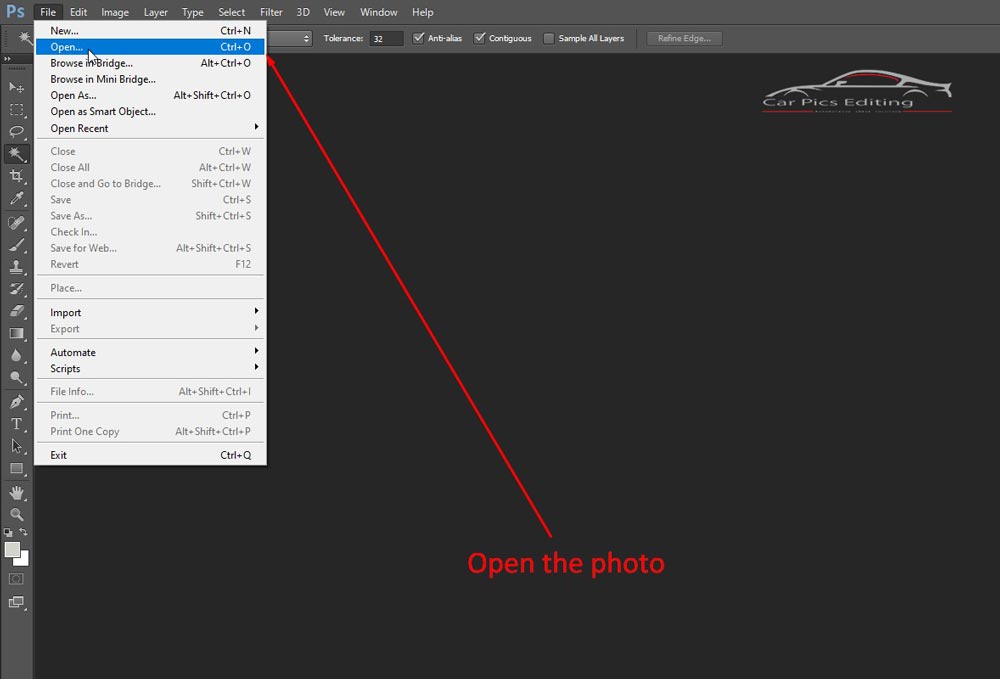Select the Rectangle shape tool
The height and width of the screenshot is (679, 1000).
click(16, 469)
